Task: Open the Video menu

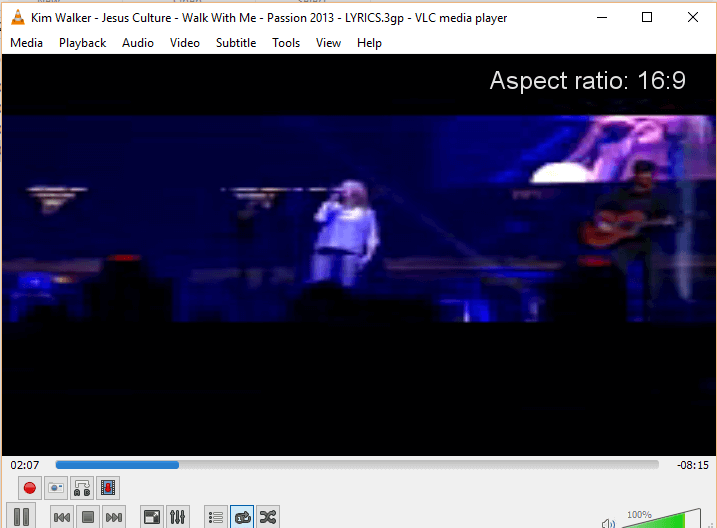Action: pos(185,43)
